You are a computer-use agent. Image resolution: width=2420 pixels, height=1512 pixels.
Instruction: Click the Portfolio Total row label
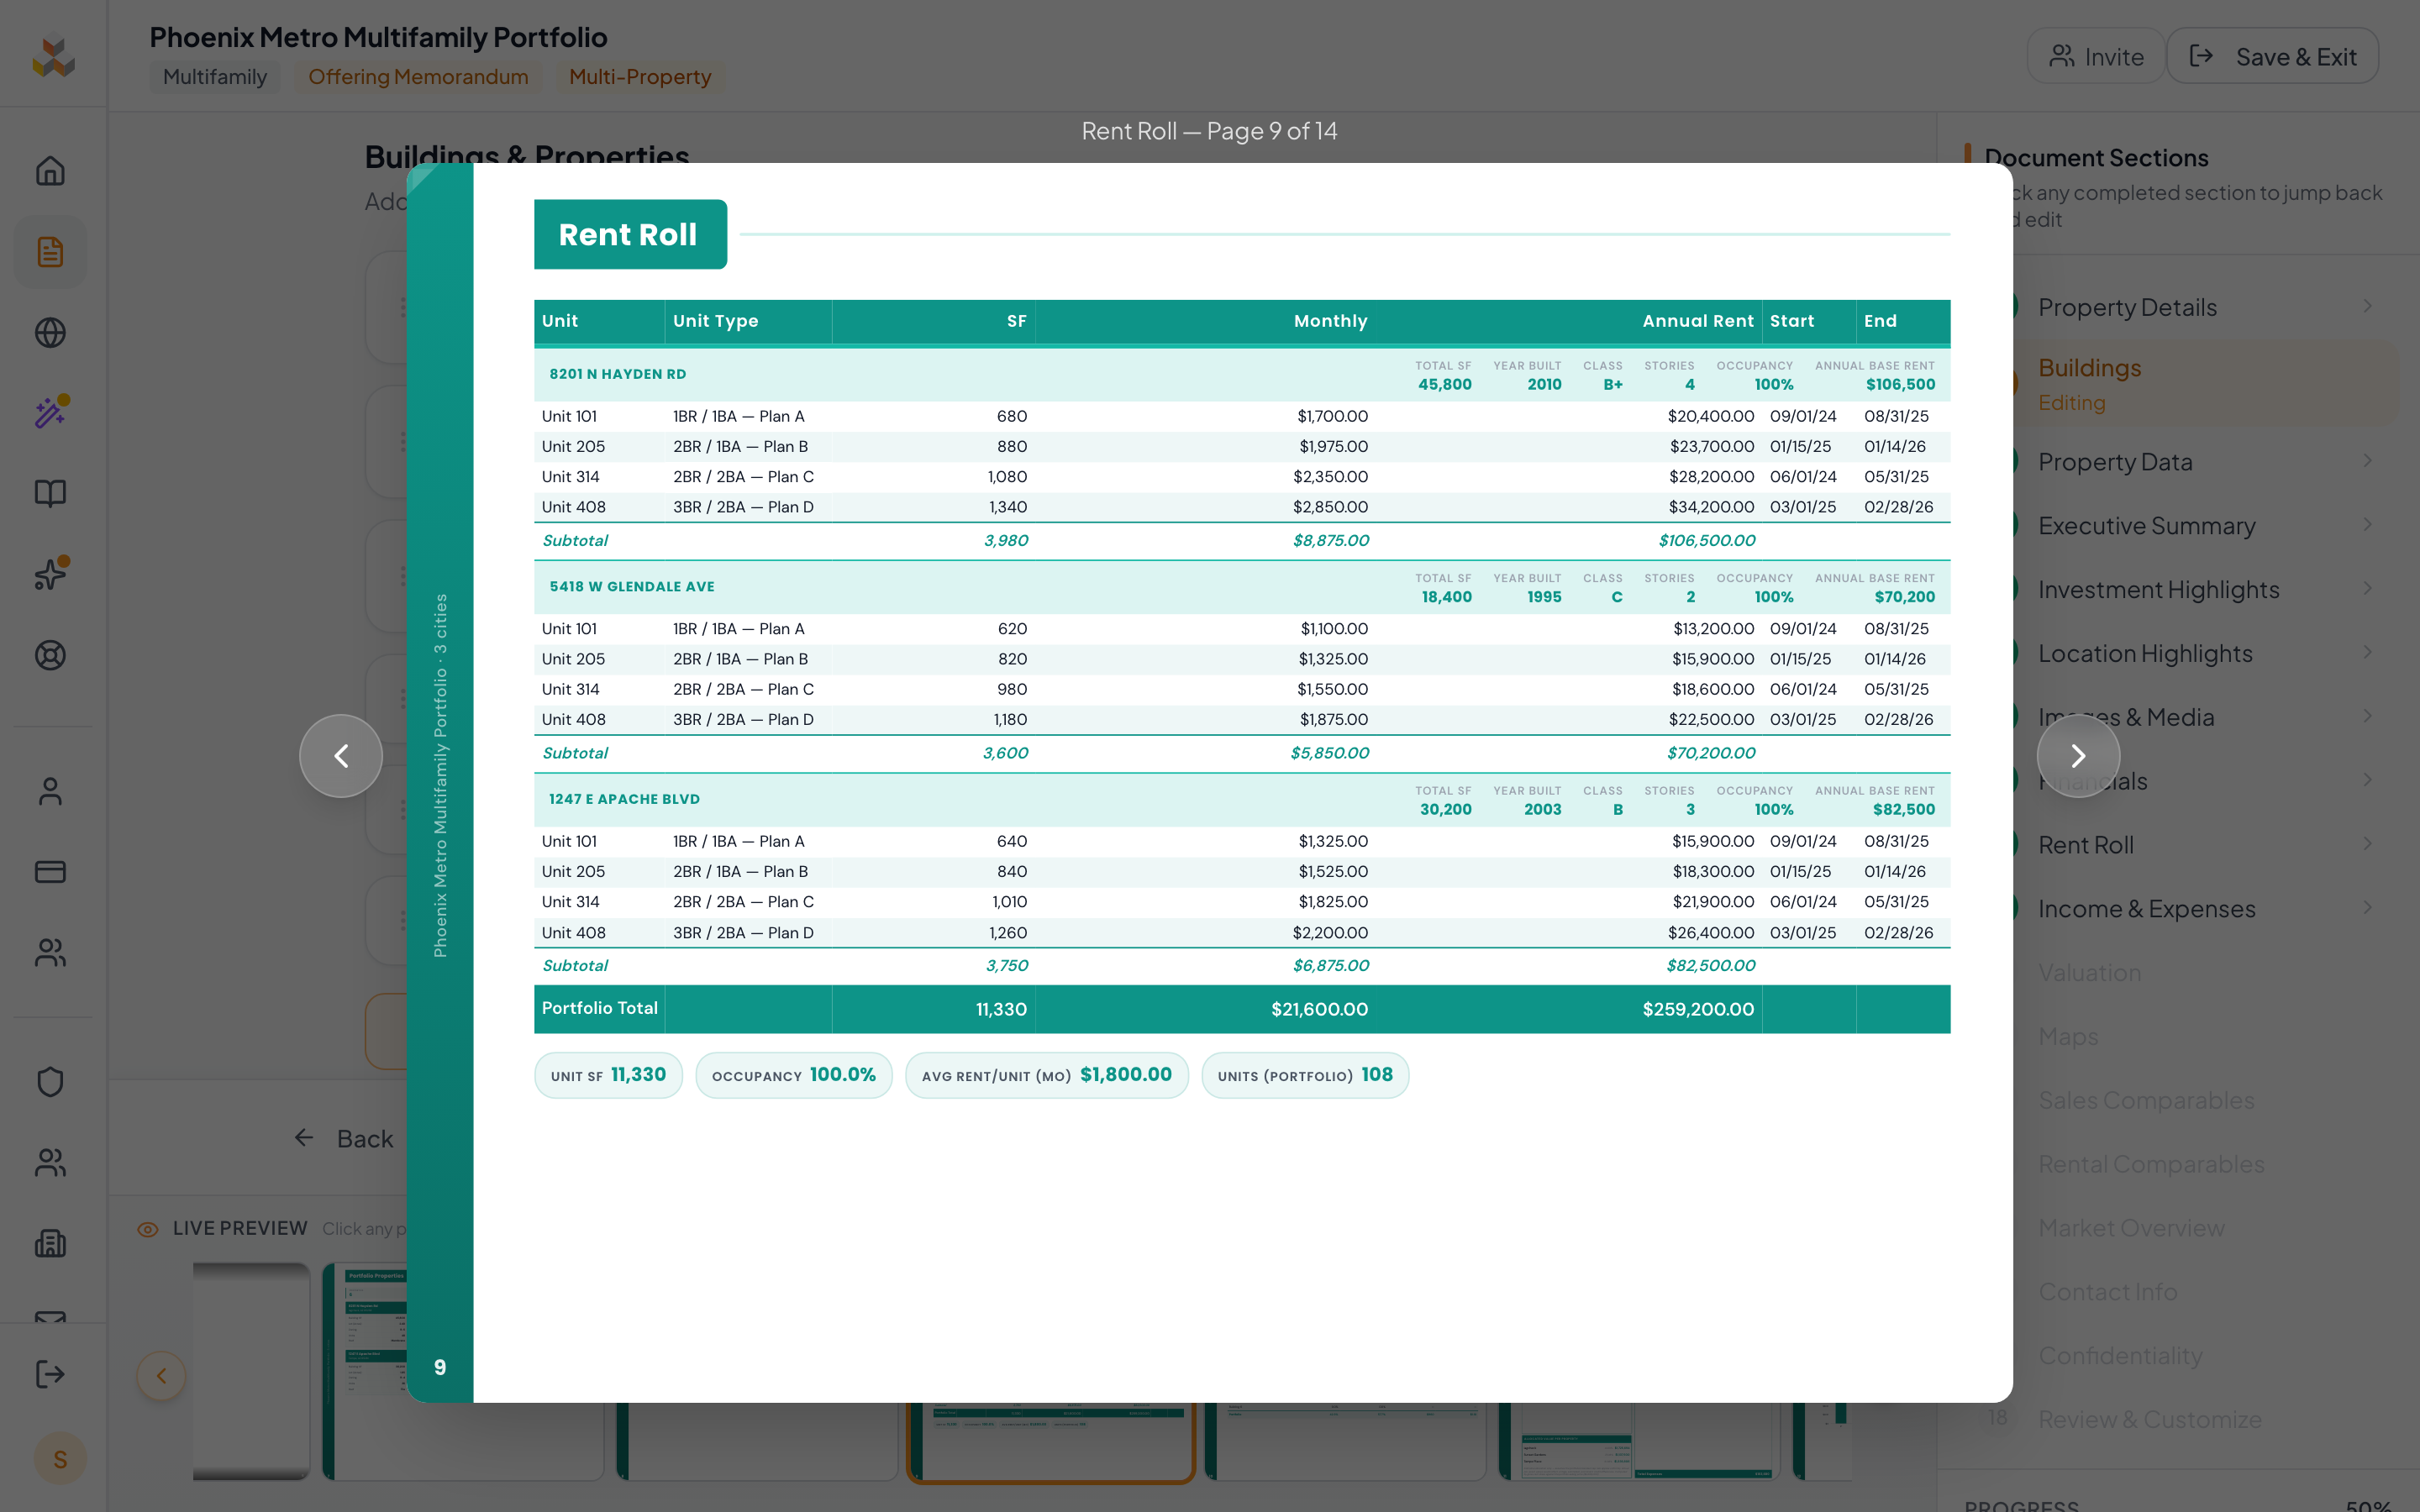(x=599, y=1008)
